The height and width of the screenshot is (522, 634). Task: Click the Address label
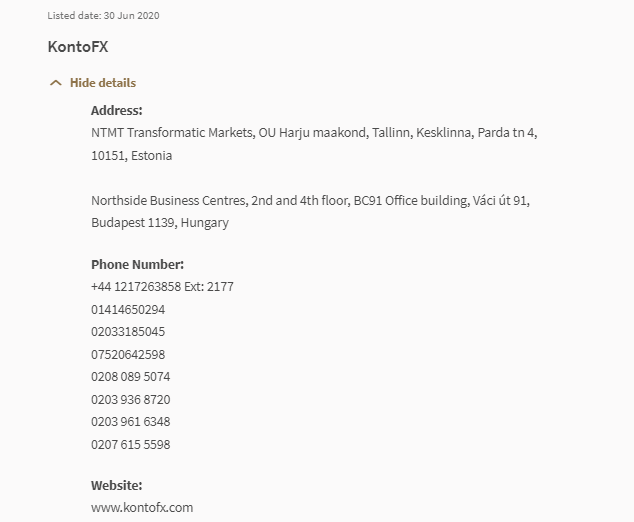(x=116, y=111)
